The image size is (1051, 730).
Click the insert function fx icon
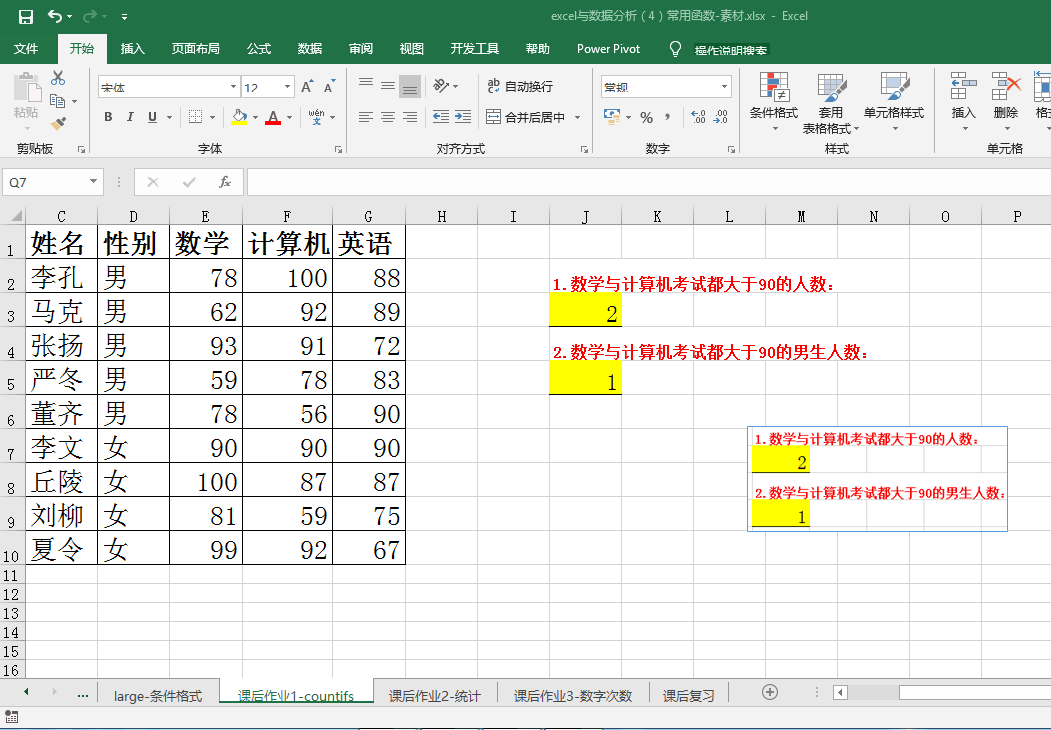click(x=225, y=182)
